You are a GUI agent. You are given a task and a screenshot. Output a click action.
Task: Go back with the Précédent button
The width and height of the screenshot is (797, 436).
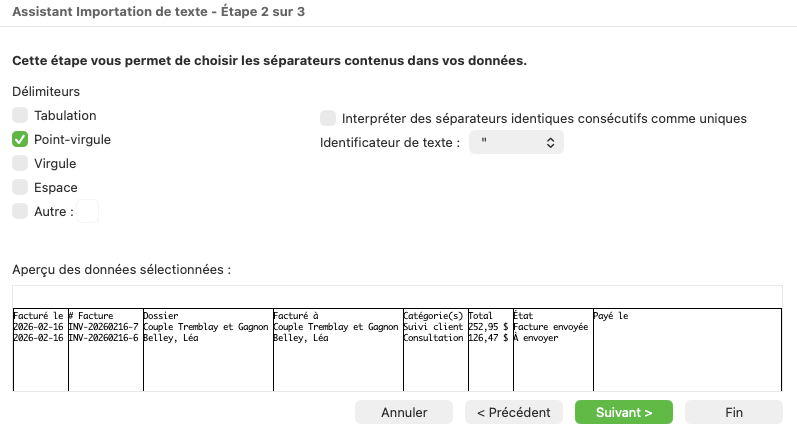point(514,412)
